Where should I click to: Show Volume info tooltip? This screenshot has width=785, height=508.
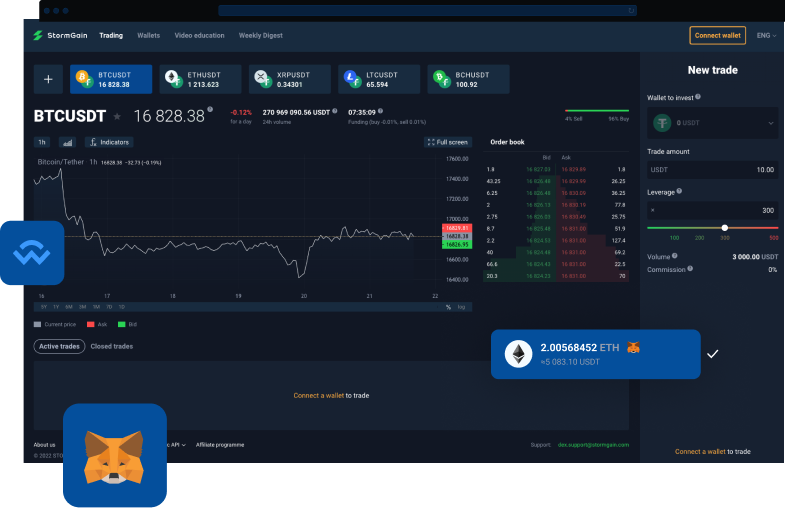[x=675, y=256]
